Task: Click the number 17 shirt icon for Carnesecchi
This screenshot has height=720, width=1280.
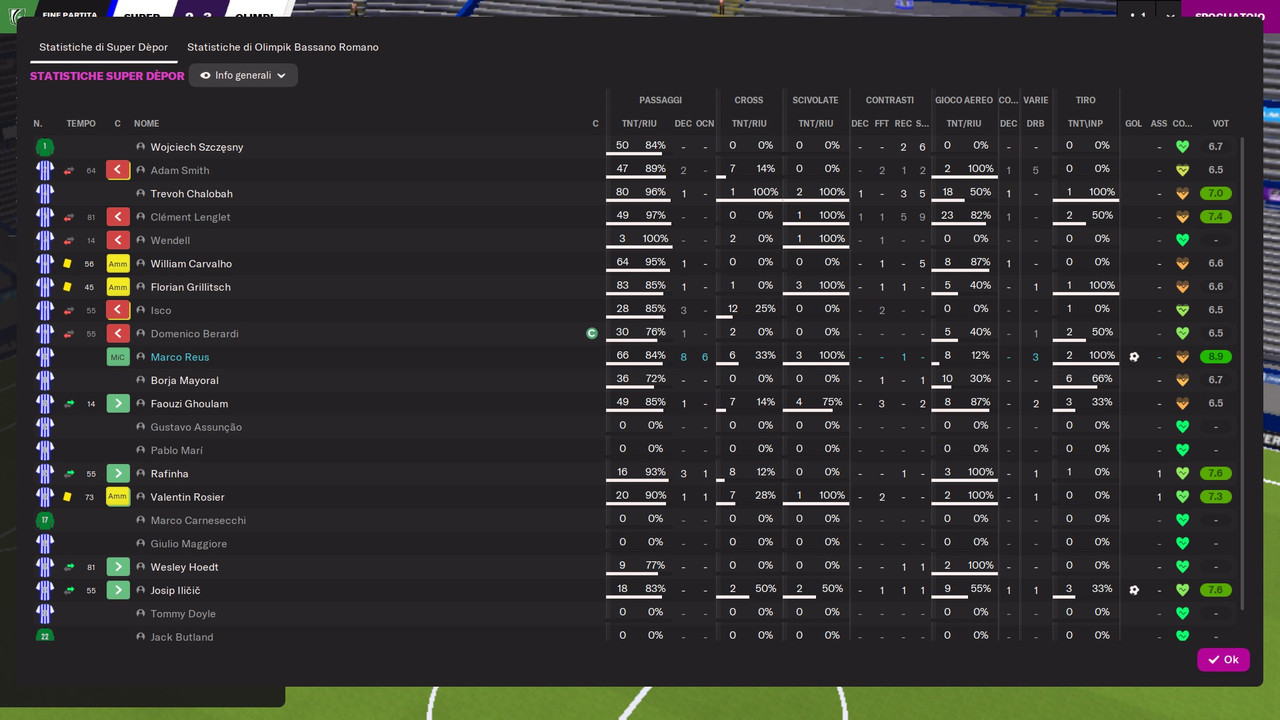Action: (45, 520)
